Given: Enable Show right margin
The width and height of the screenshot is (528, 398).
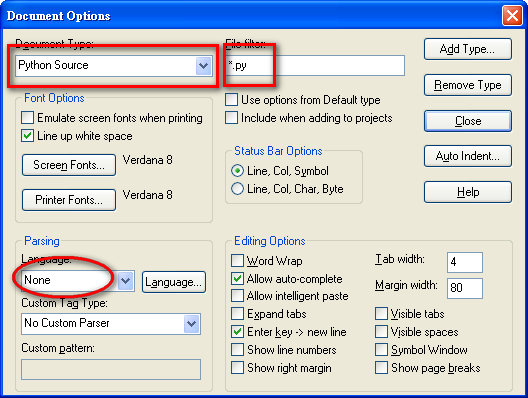Looking at the screenshot, I should point(237,367).
